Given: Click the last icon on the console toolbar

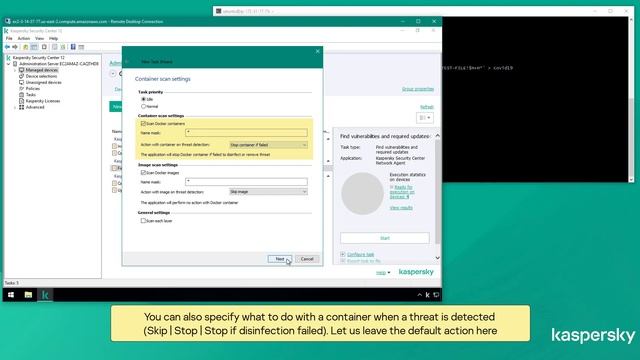Looking at the screenshot, I should click(81, 47).
